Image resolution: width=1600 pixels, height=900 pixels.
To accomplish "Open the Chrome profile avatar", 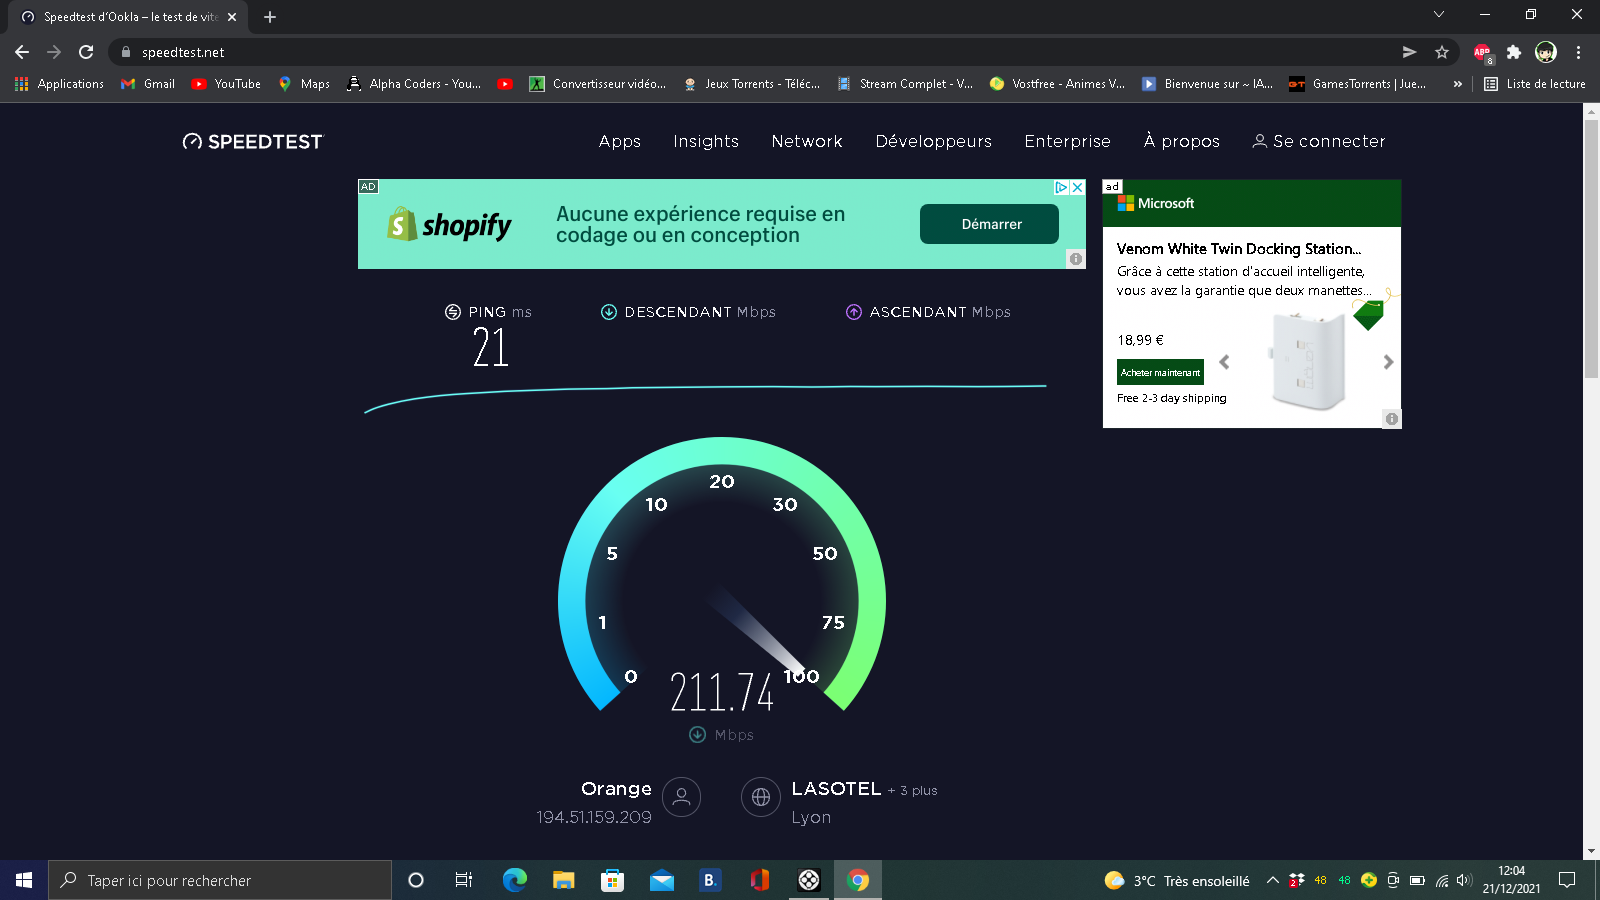I will coord(1546,52).
